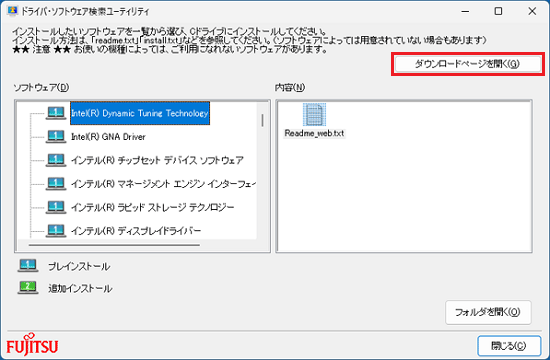This screenshot has height=360, width=550.
Task: Click the ダウンロードページを開く button
Action: [468, 64]
